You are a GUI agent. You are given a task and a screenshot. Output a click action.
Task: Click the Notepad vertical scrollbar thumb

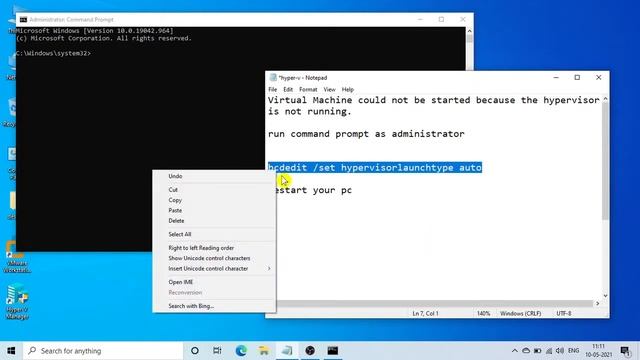pos(605,161)
